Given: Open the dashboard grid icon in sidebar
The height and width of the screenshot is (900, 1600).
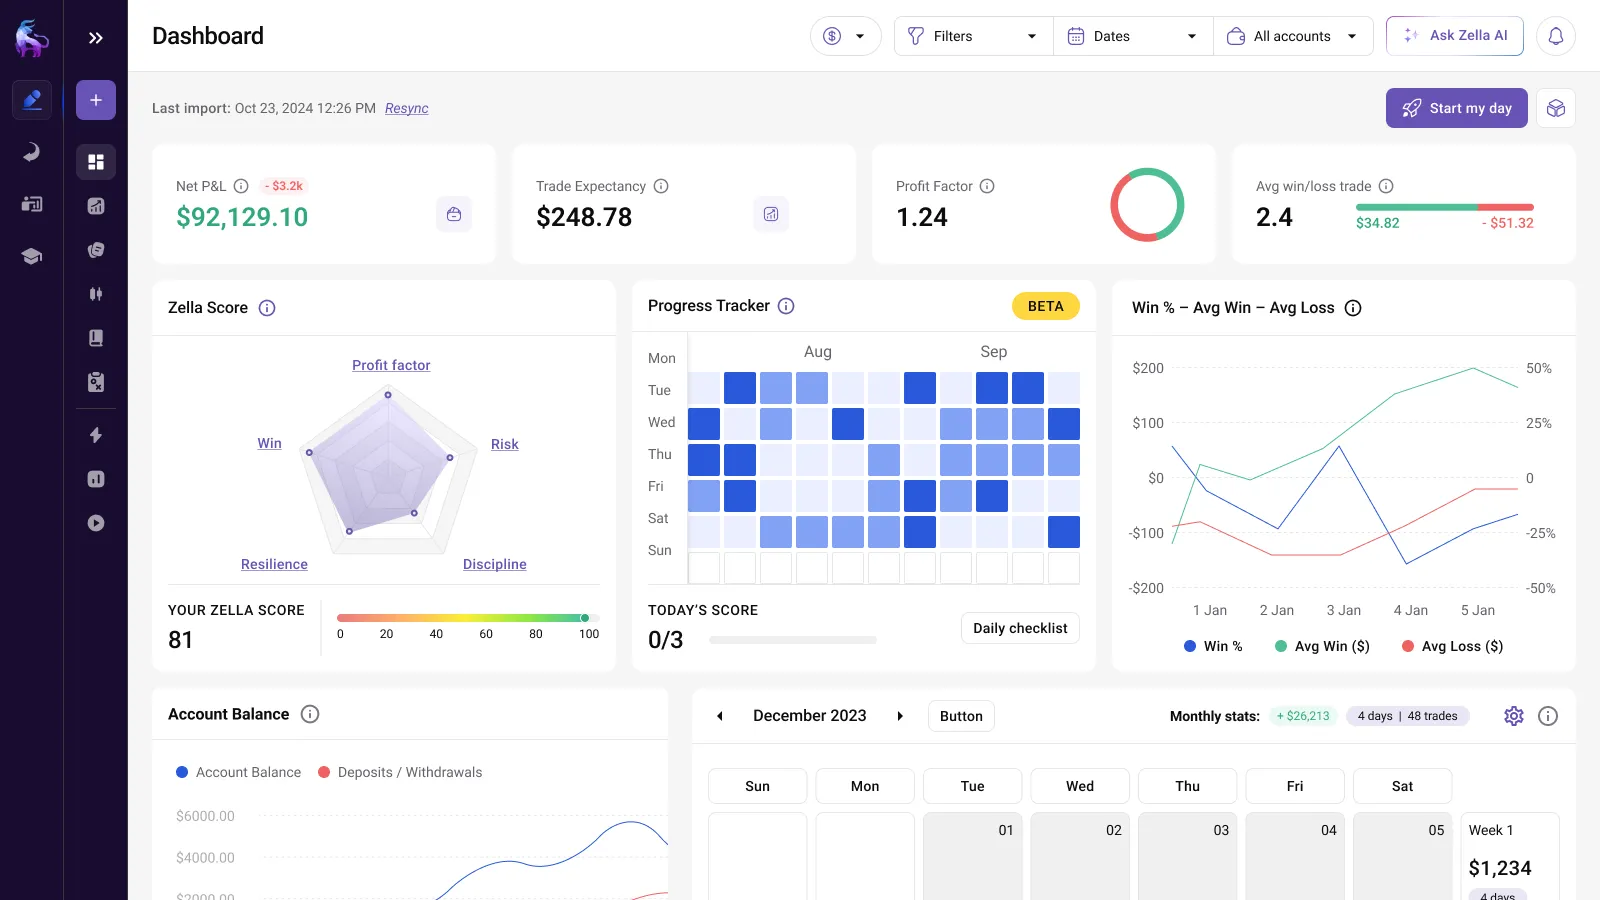Looking at the screenshot, I should (x=96, y=162).
